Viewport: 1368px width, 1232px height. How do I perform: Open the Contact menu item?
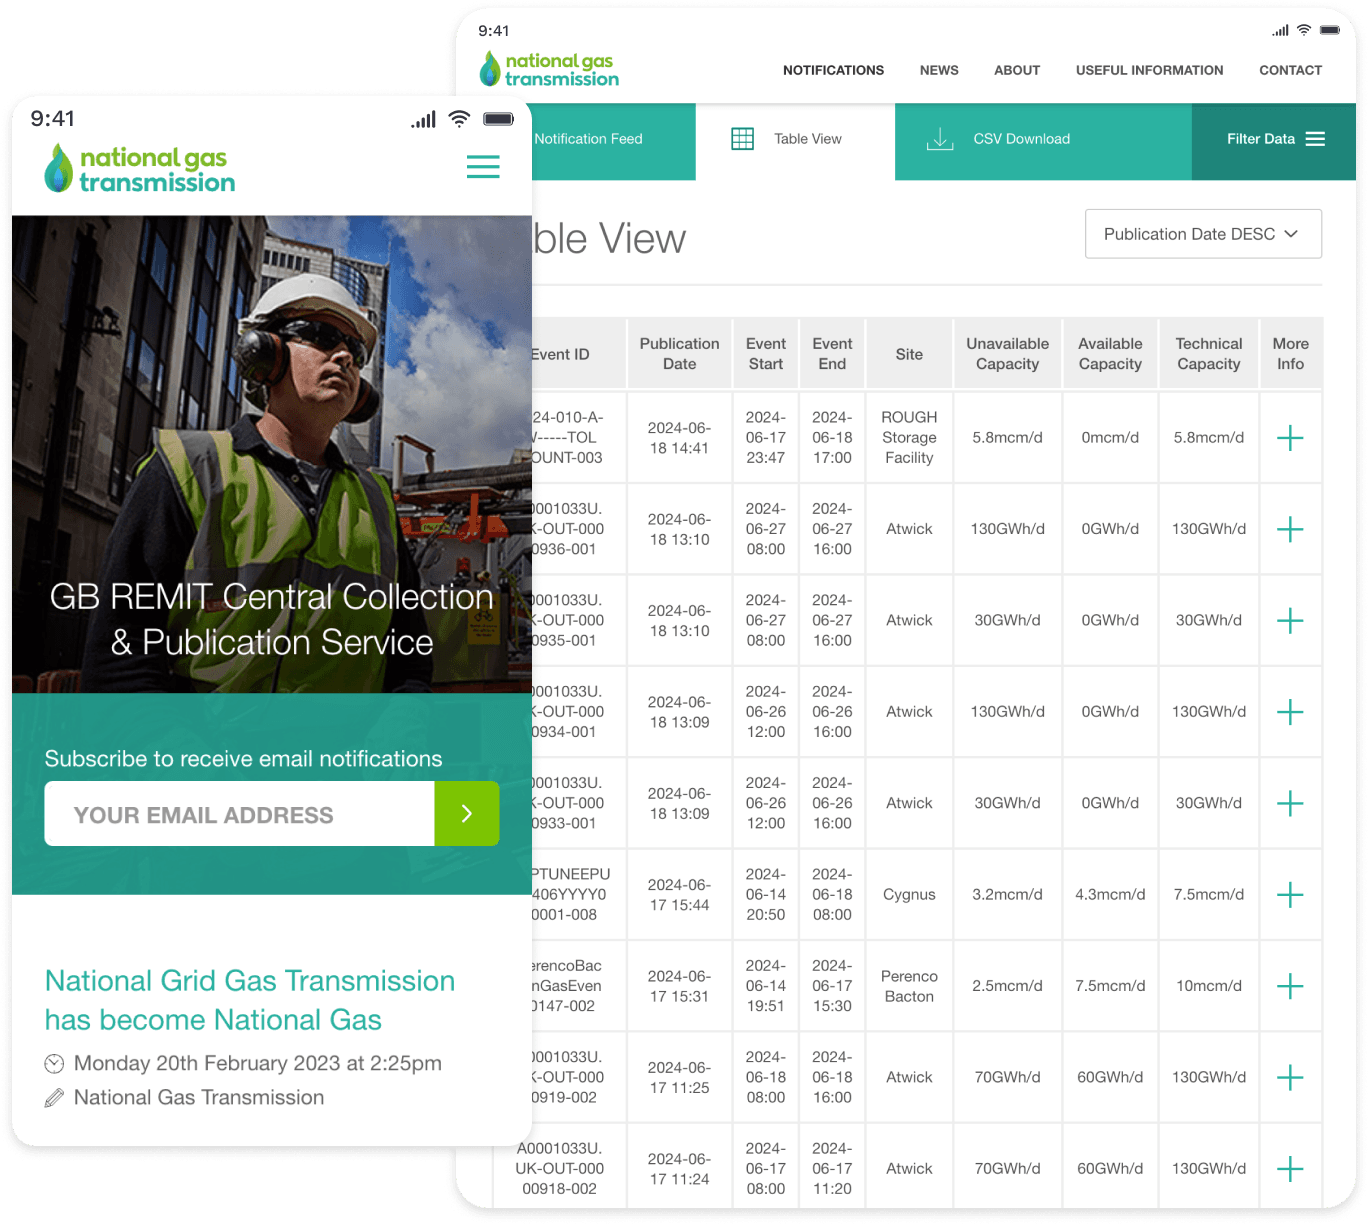pyautogui.click(x=1290, y=70)
